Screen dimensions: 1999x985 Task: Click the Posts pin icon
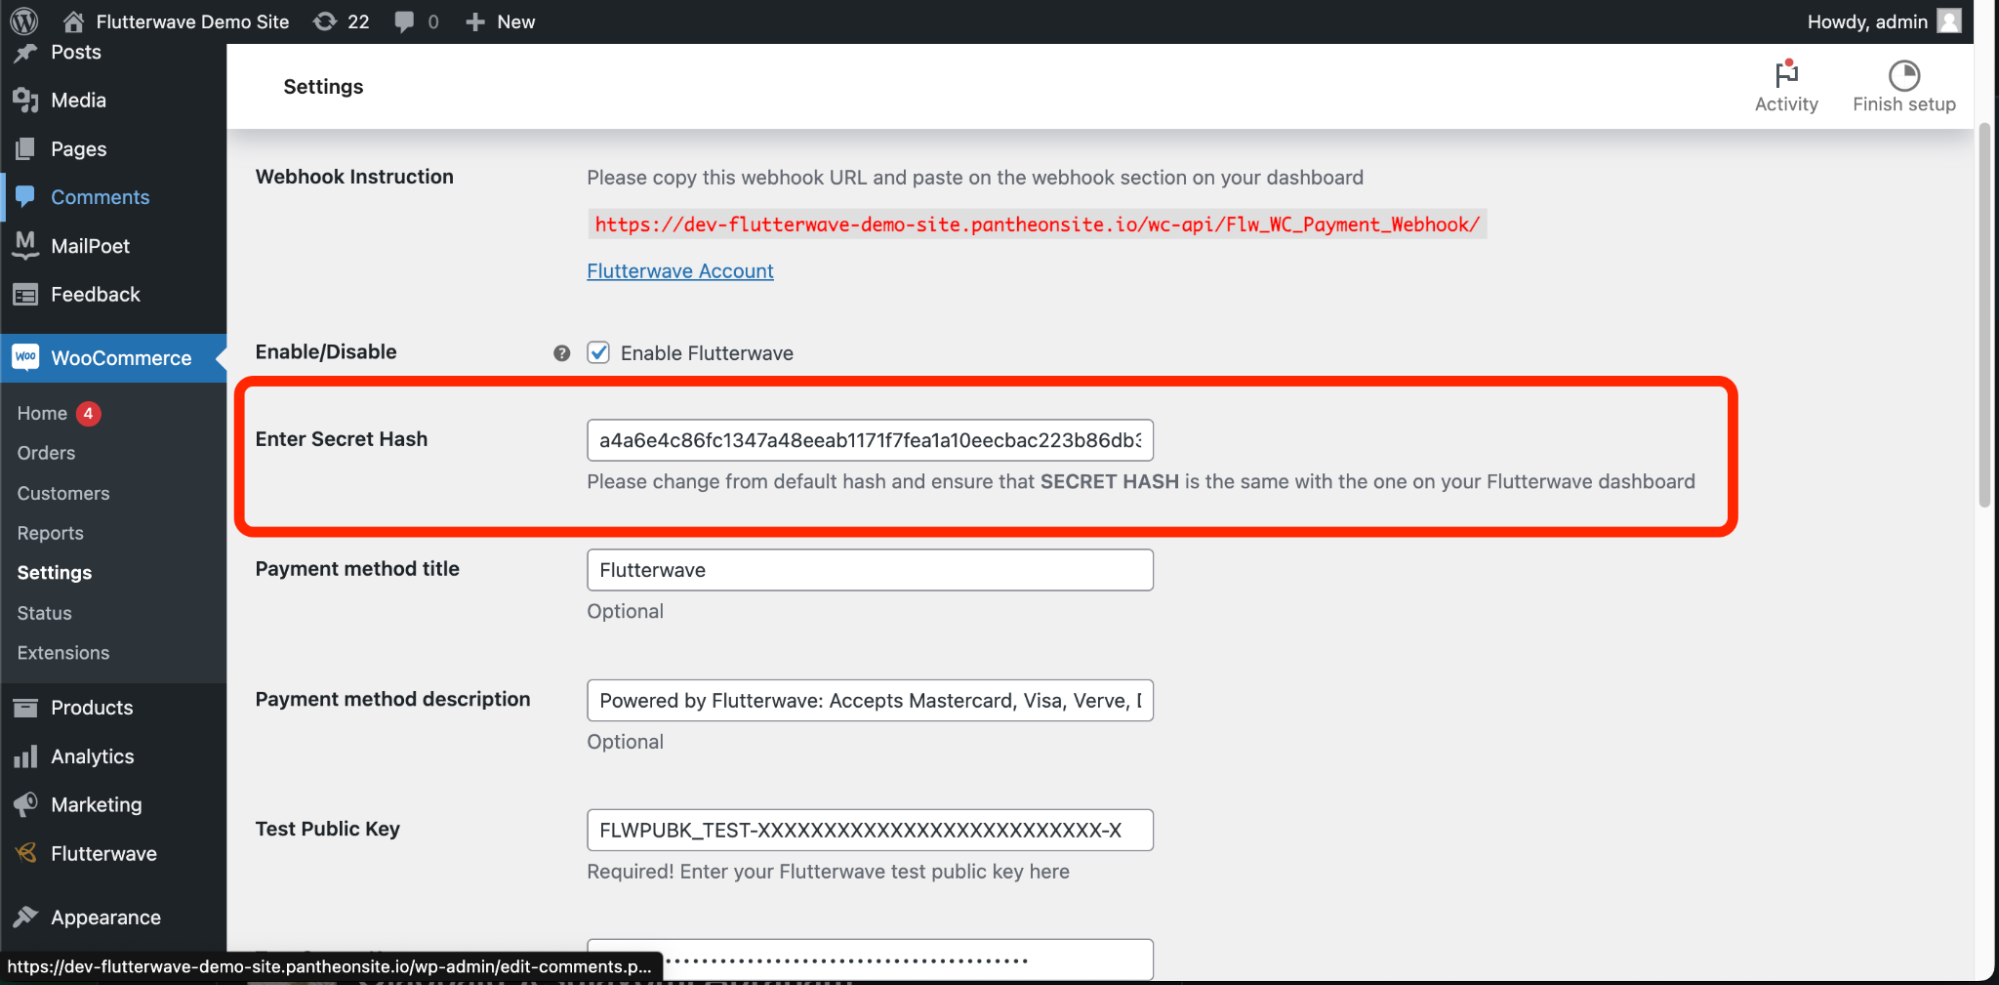click(x=25, y=53)
